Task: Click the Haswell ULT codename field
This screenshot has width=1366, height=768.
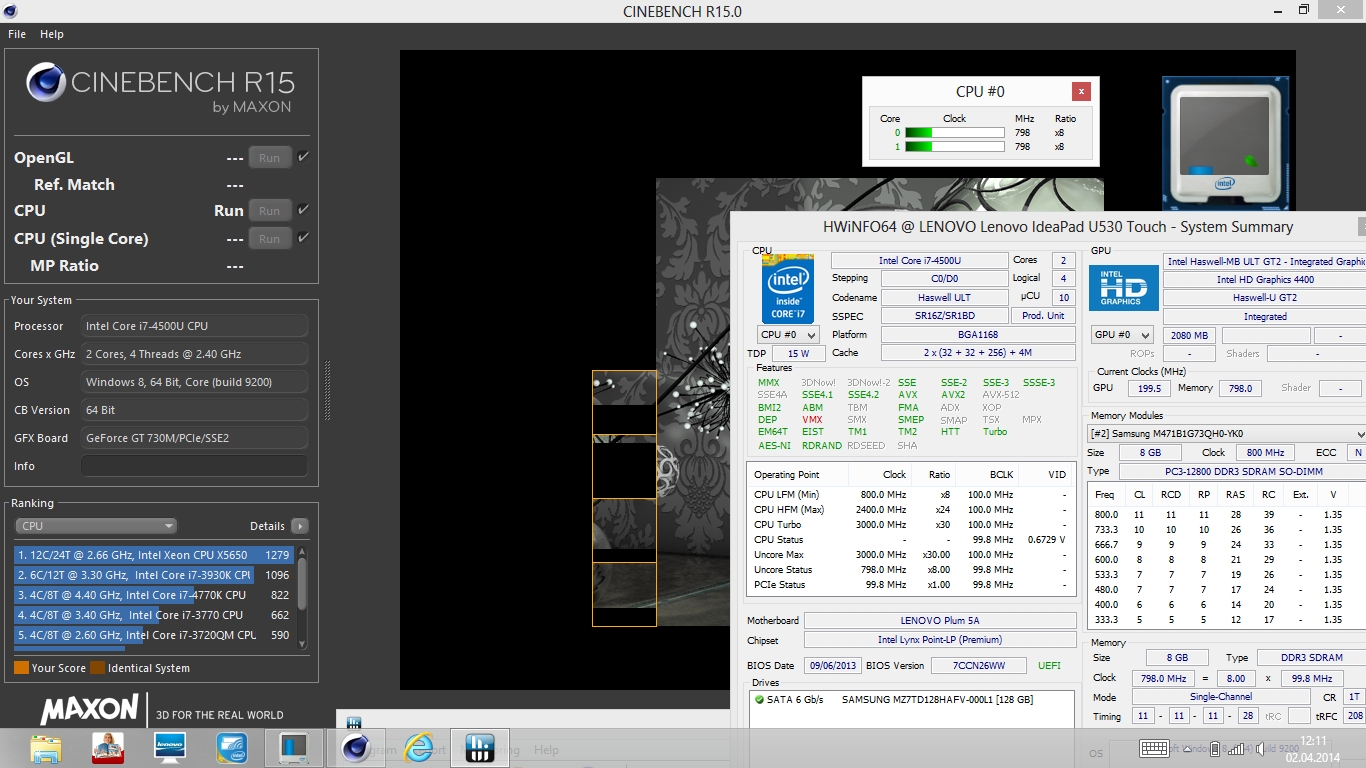Action: tap(943, 298)
